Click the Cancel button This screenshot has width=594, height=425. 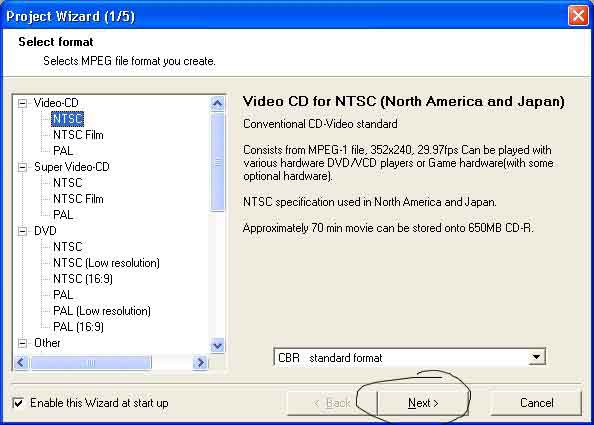[x=536, y=403]
